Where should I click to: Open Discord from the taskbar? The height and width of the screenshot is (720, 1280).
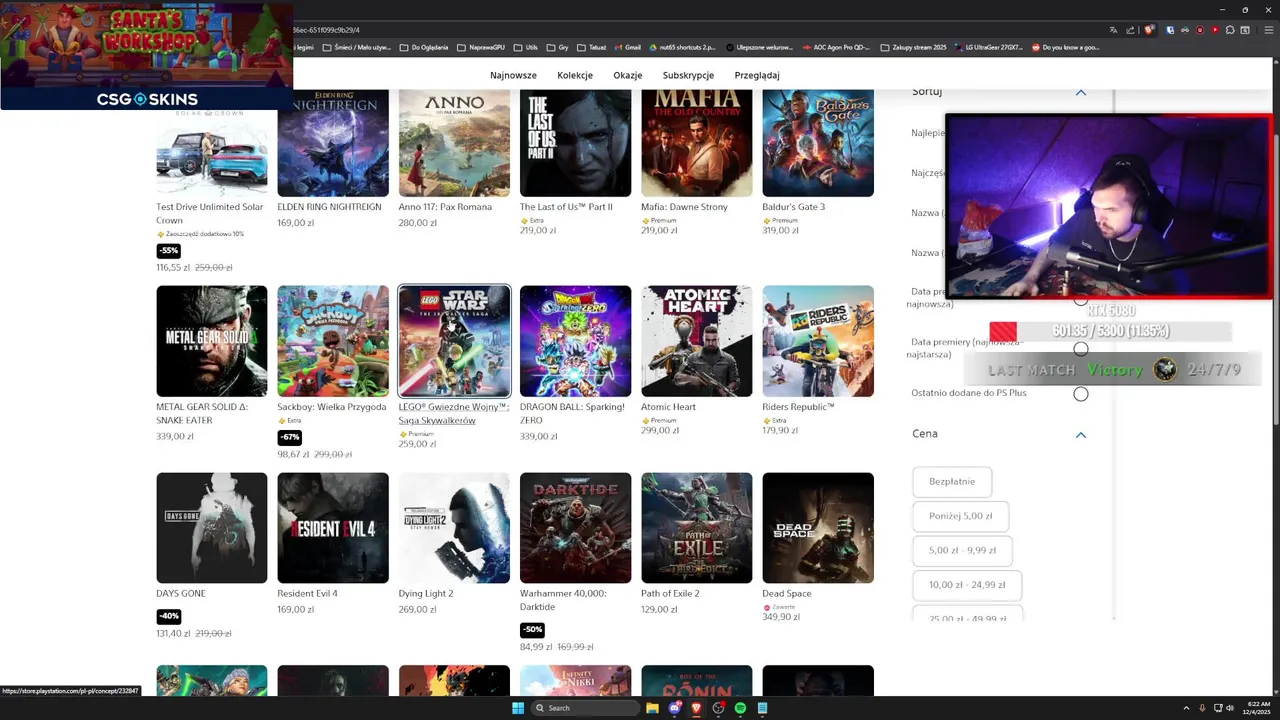pos(674,708)
